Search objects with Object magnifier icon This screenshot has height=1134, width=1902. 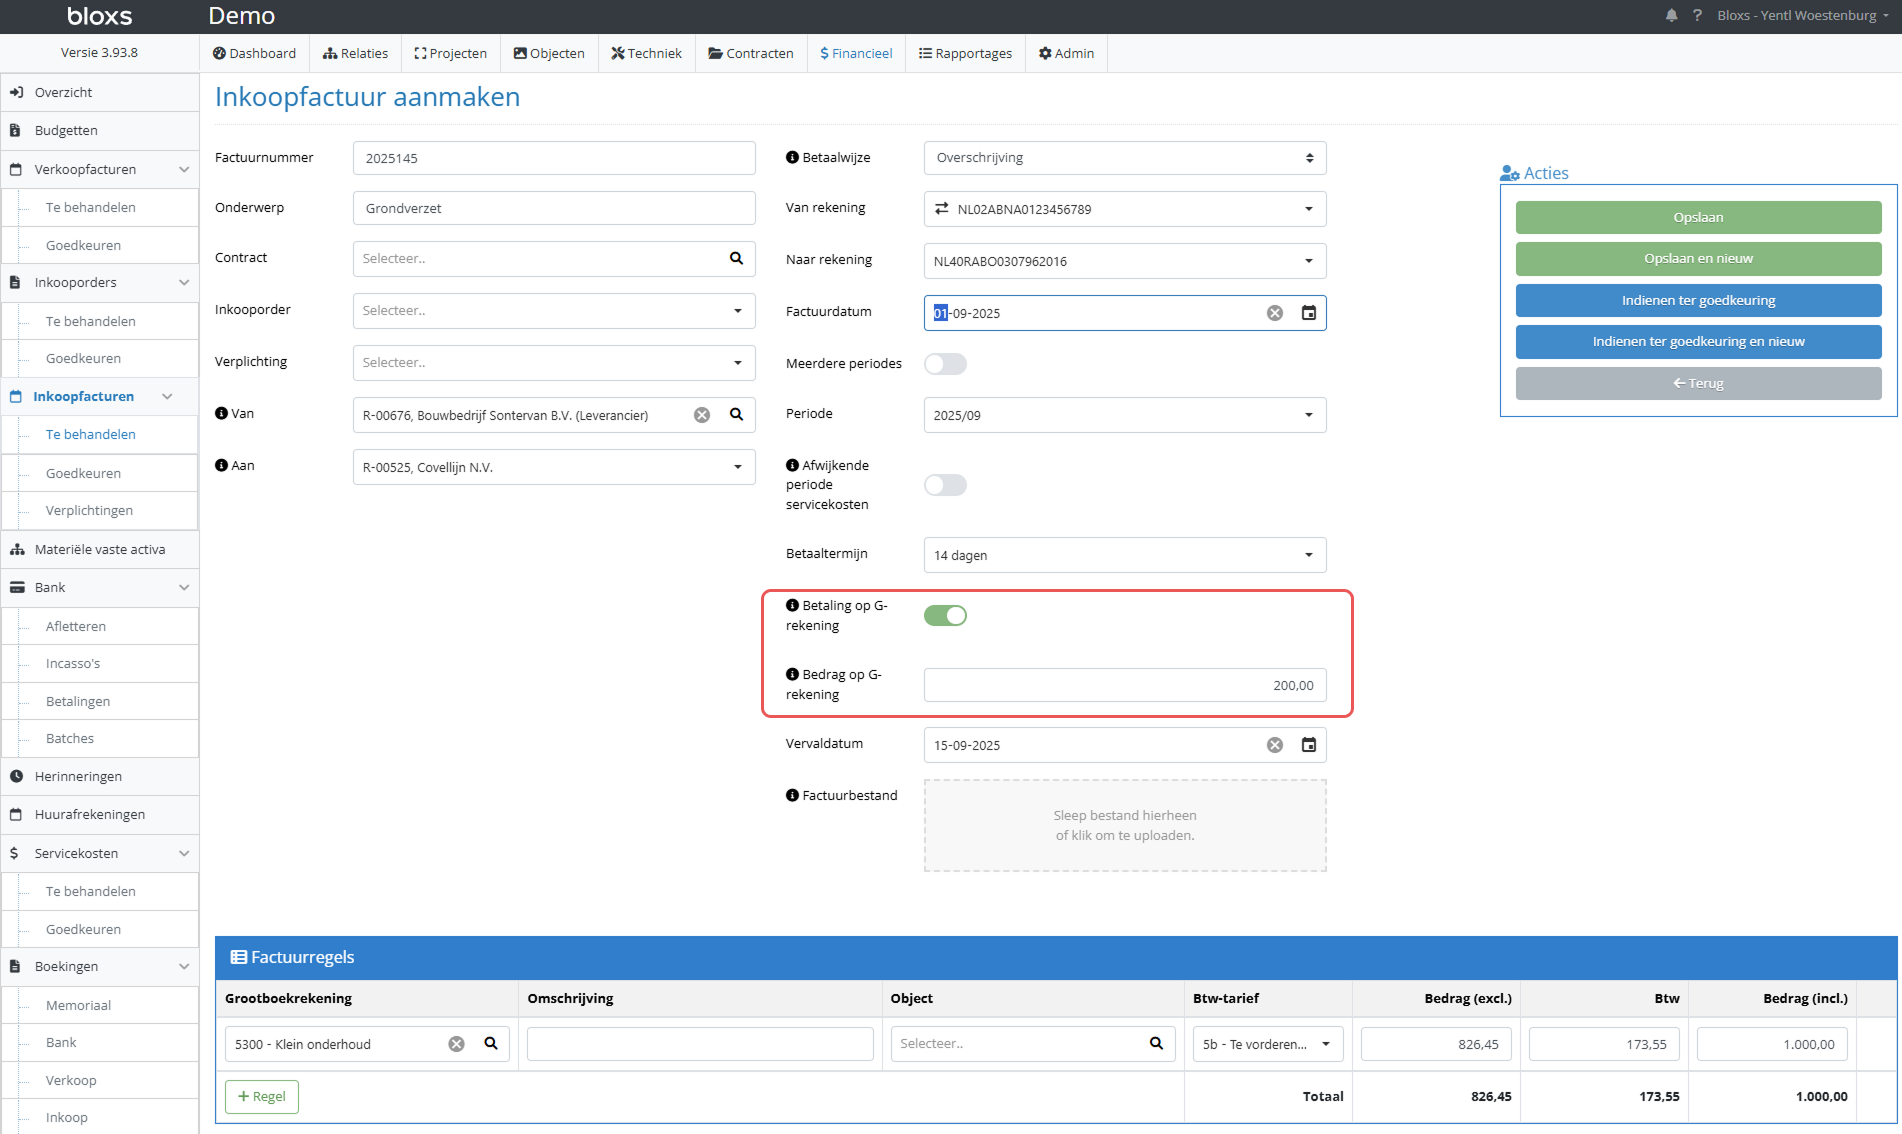coord(1156,1043)
